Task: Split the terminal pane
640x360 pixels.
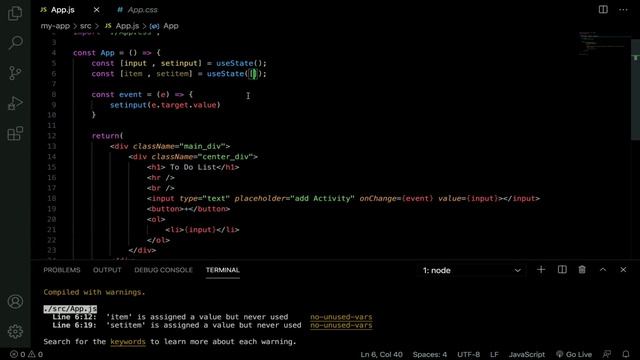Action: click(x=562, y=270)
